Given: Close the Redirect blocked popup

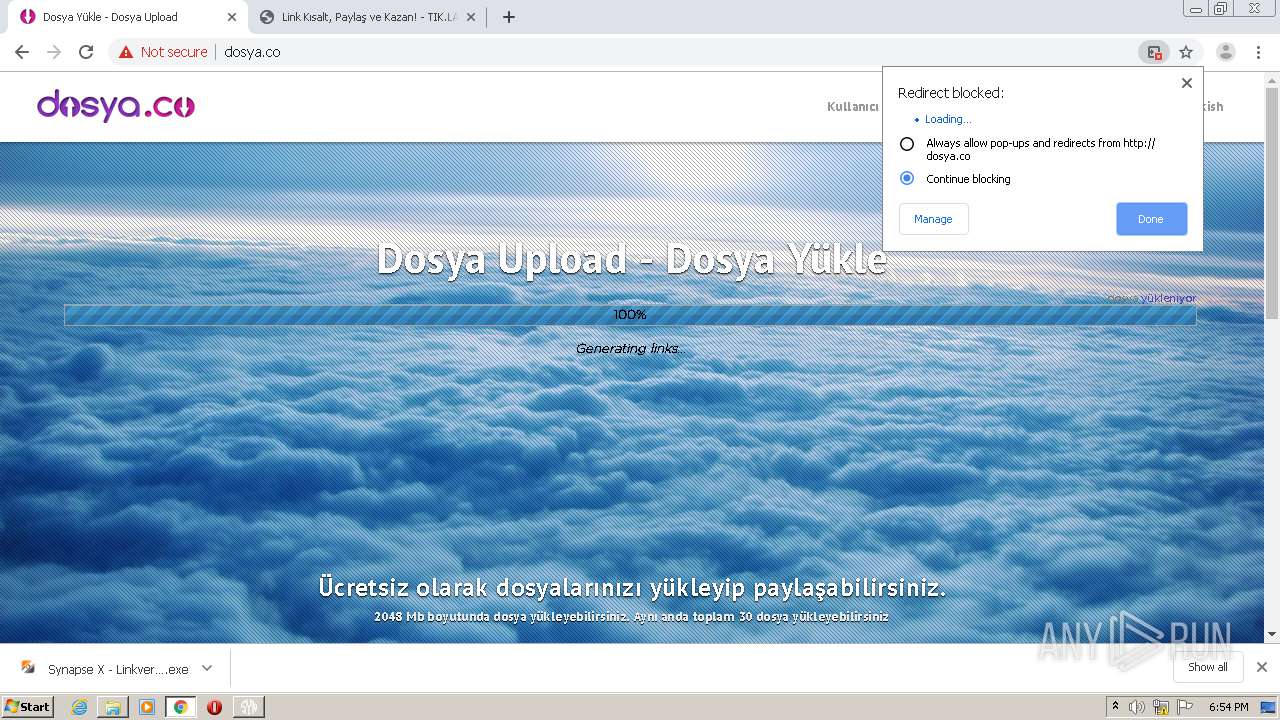Looking at the screenshot, I should [1187, 83].
